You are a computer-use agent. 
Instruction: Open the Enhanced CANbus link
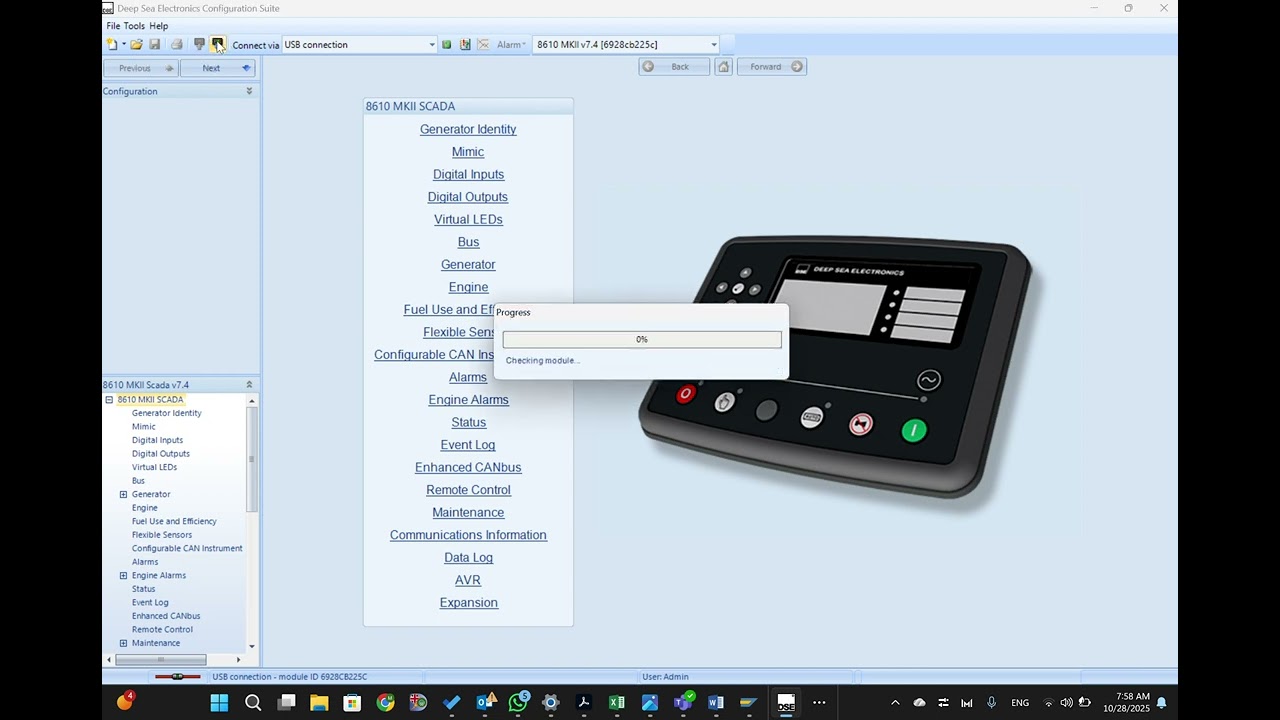468,467
